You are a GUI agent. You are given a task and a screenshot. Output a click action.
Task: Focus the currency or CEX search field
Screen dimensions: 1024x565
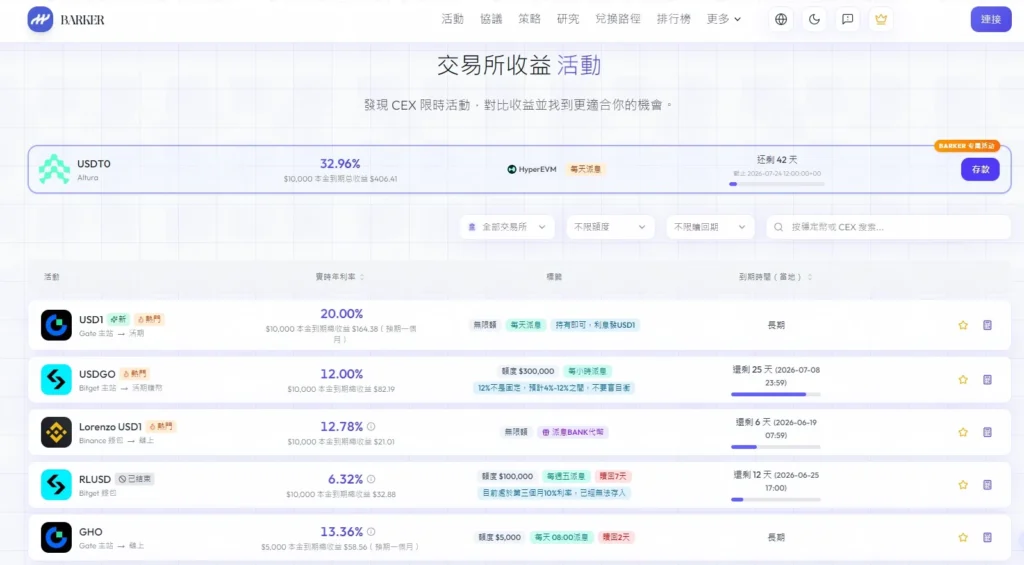click(888, 227)
